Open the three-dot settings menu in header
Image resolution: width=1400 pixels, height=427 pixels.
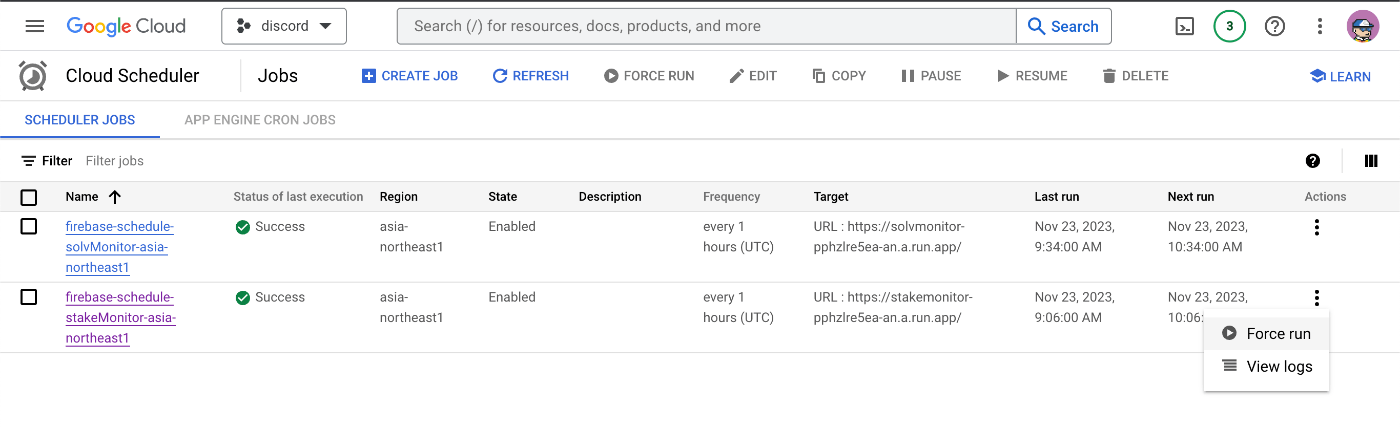[1320, 26]
